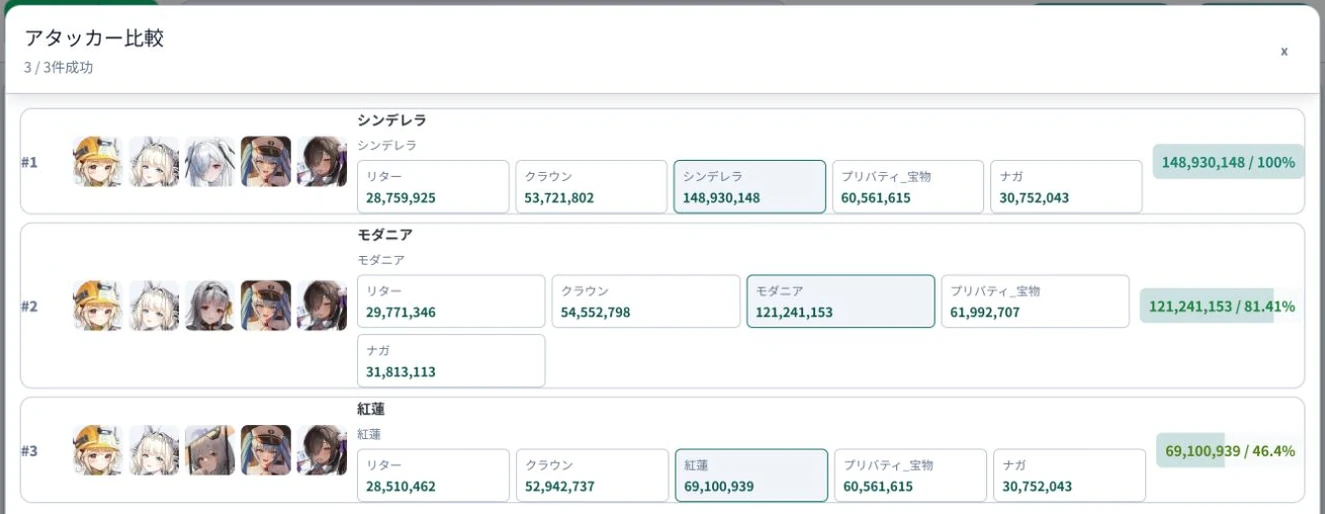
Task: Click the Modernia portrait in row #2
Action: [x=210, y=306]
